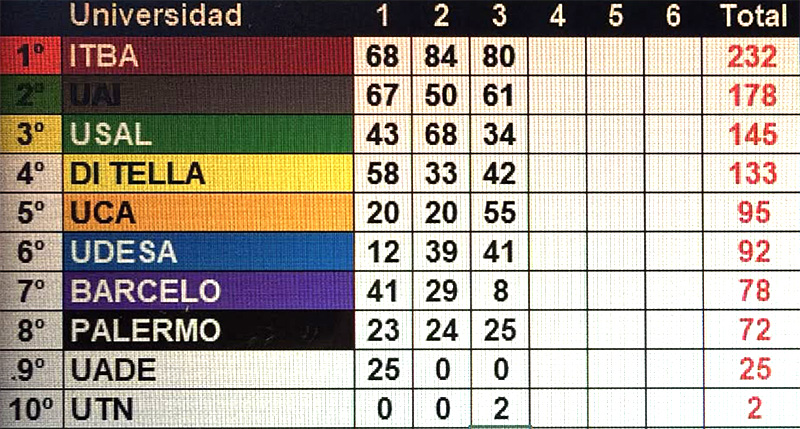The image size is (800, 429).
Task: Click ITBA round 2 score 84
Action: pos(441,56)
